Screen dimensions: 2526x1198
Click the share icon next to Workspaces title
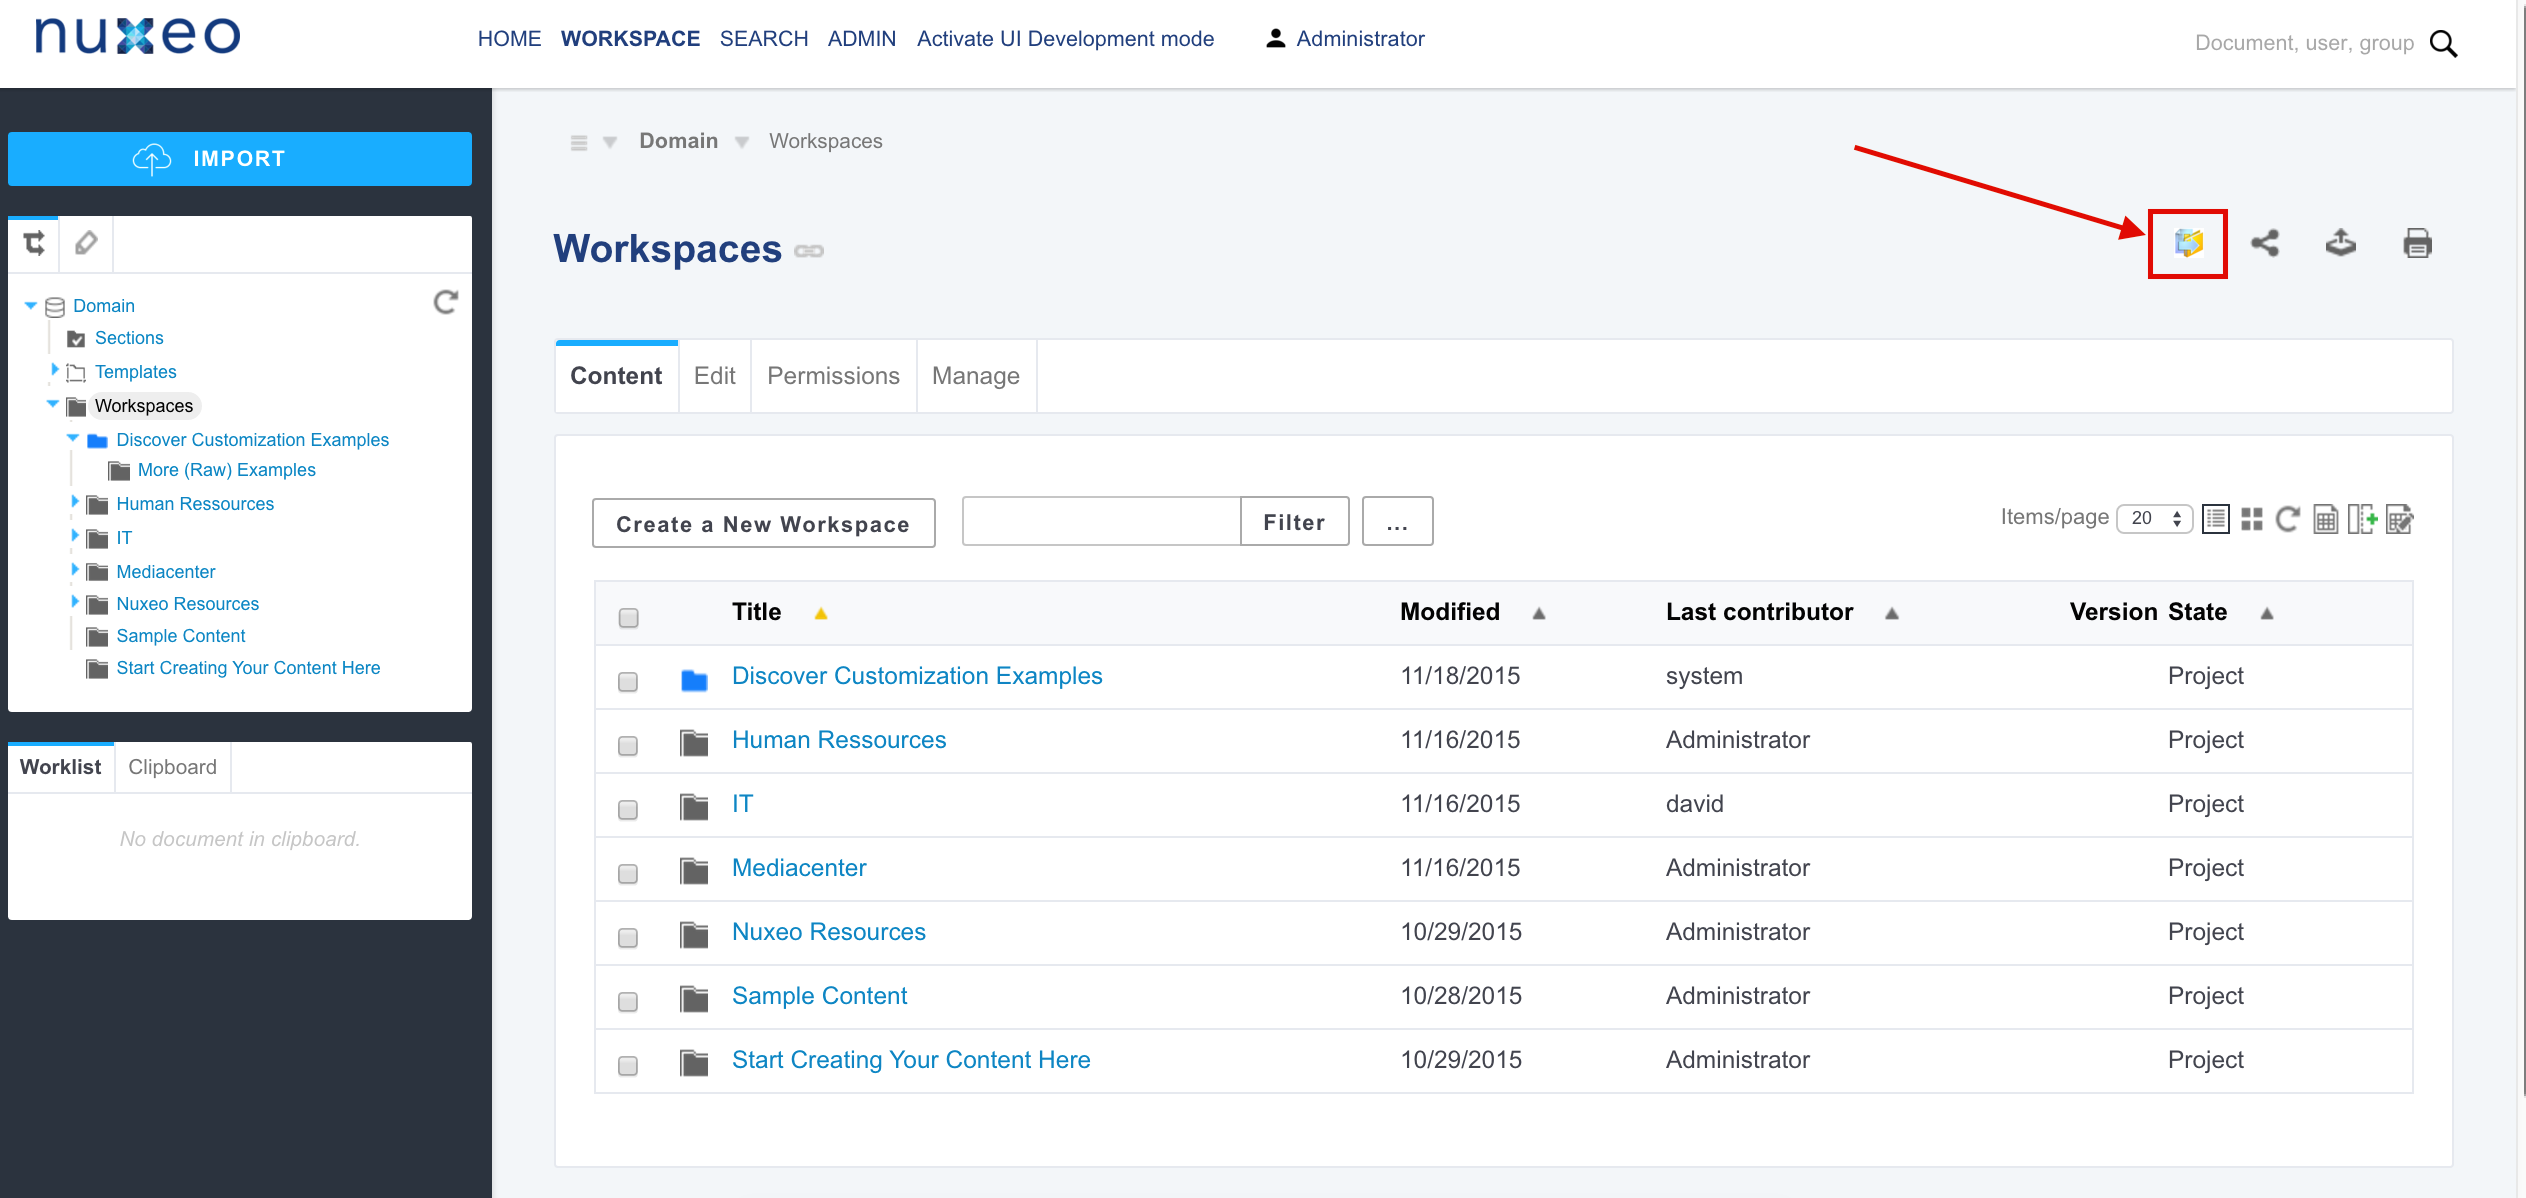2265,243
